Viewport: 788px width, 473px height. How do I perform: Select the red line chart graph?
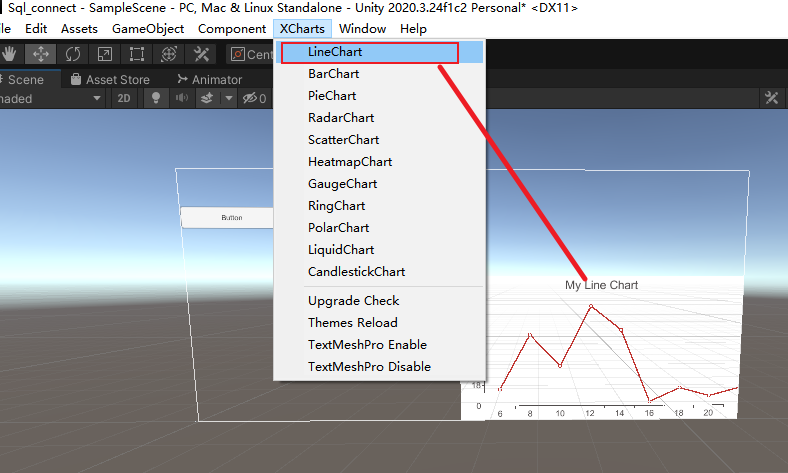tap(618, 354)
